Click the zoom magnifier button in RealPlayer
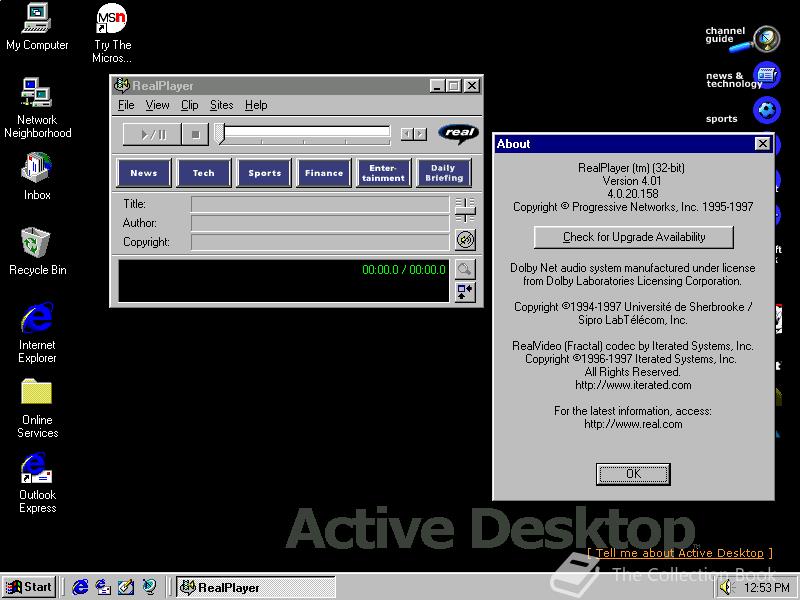The image size is (800, 600). pyautogui.click(x=464, y=269)
